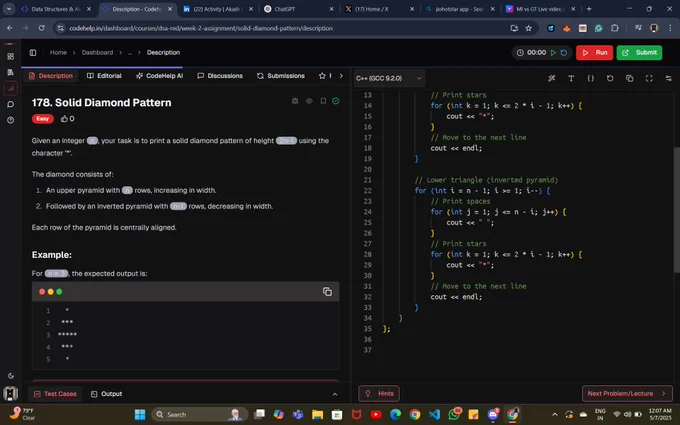Open the chat bubble icon in left sidebar

(10, 104)
